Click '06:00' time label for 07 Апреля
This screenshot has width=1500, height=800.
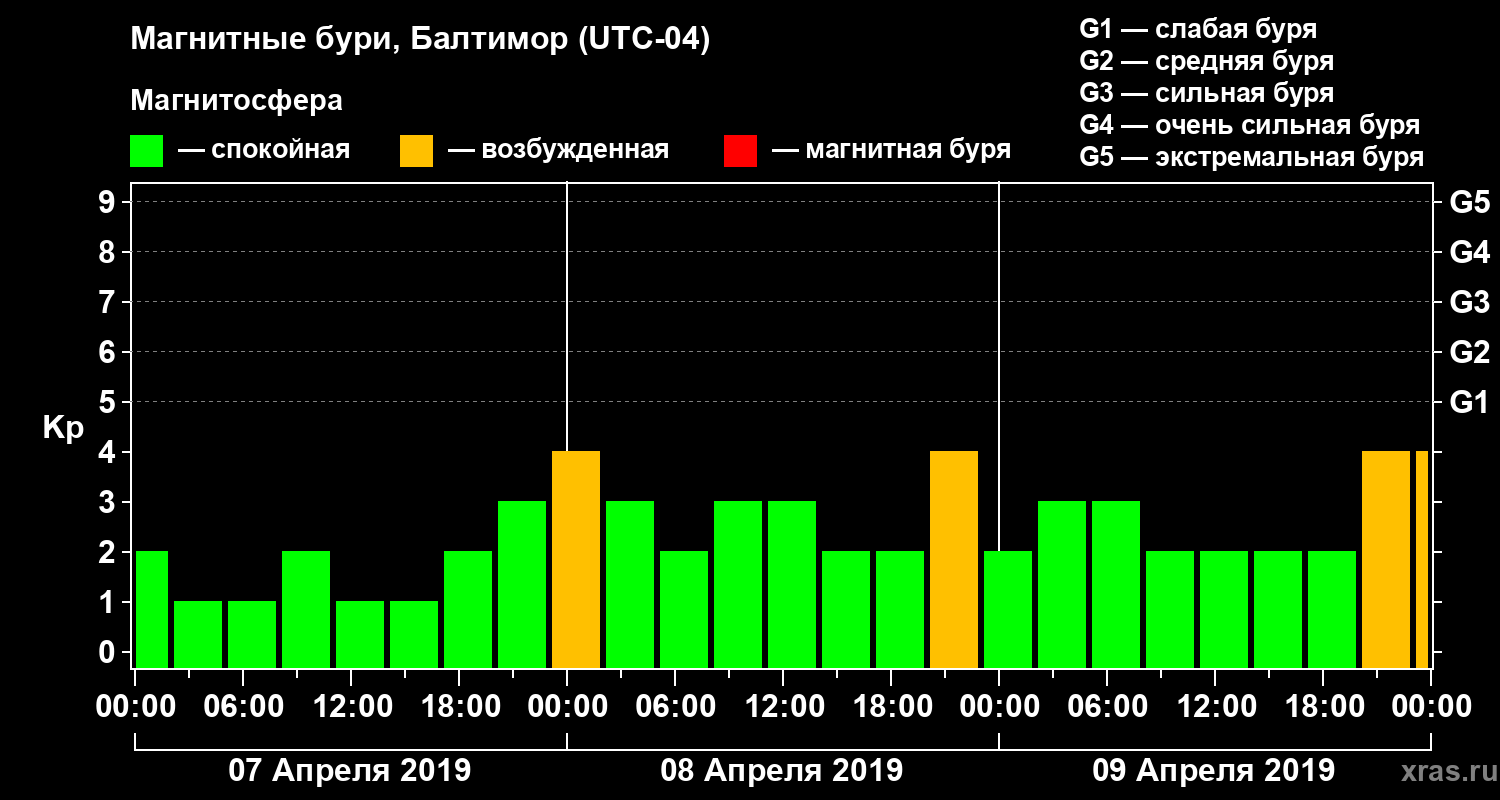(243, 707)
